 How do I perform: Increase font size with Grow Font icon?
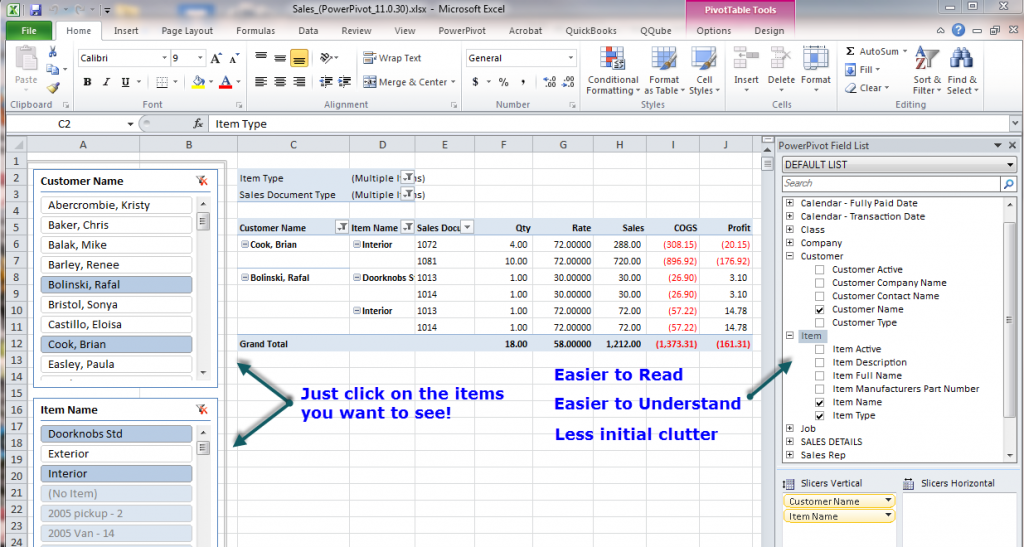216,58
